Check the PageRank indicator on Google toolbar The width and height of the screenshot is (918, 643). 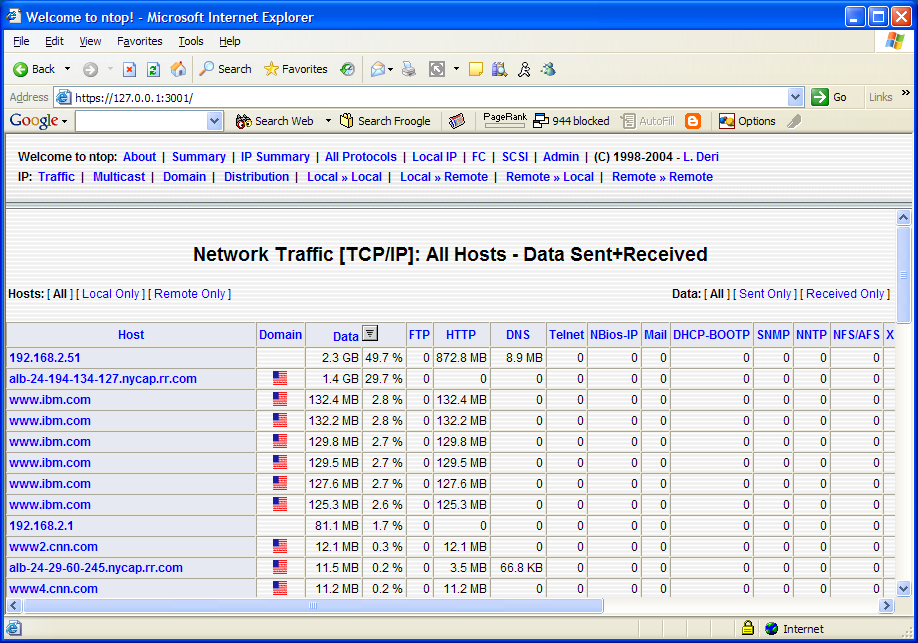[x=504, y=120]
